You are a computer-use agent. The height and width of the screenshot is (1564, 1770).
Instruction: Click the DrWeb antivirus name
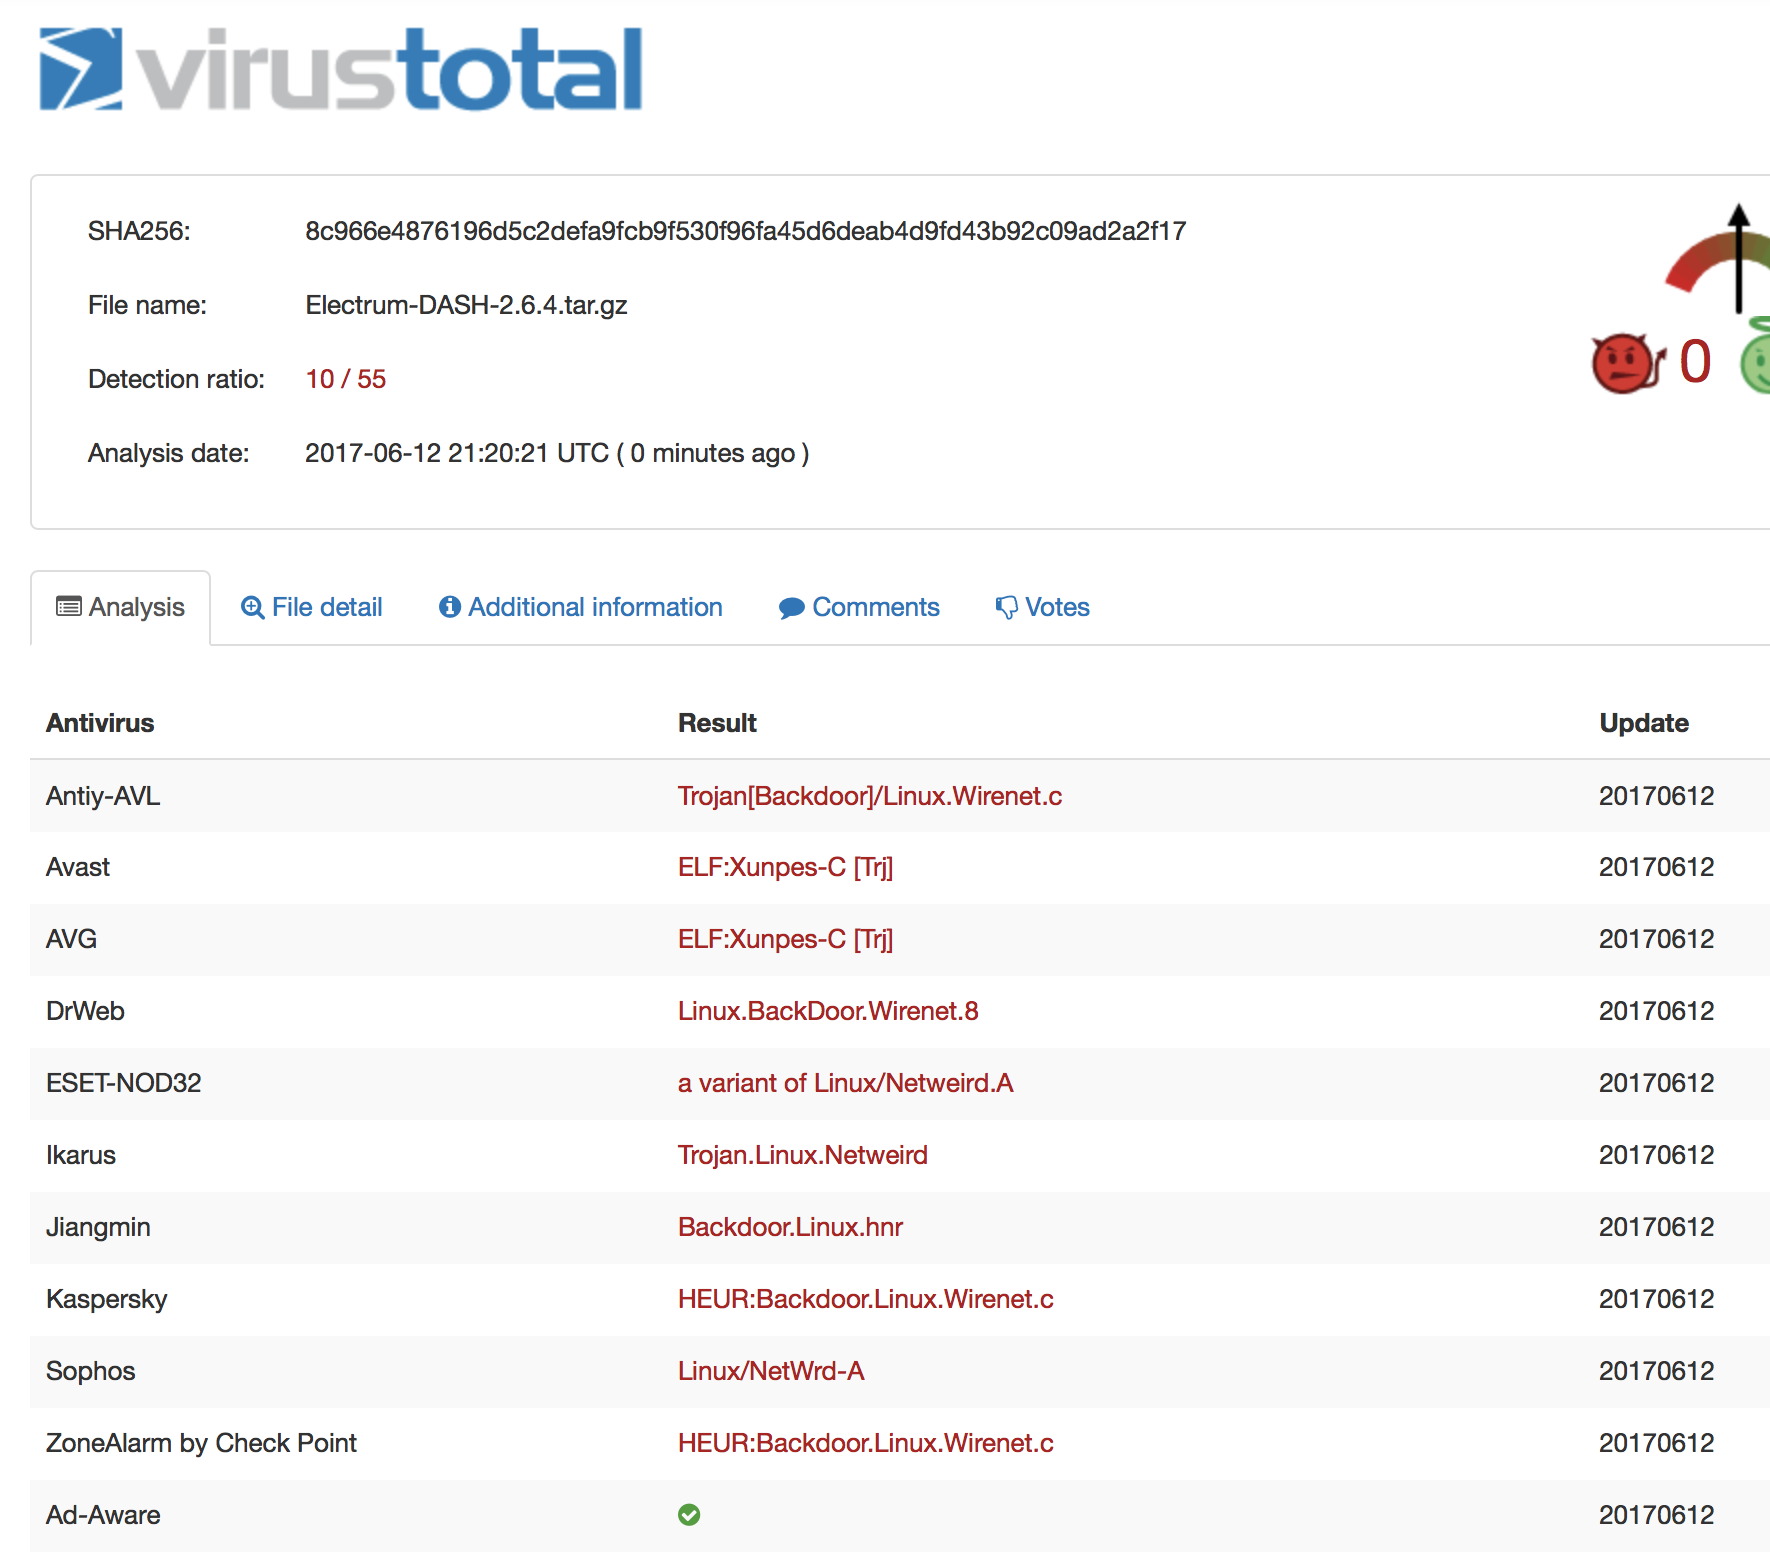(85, 1011)
